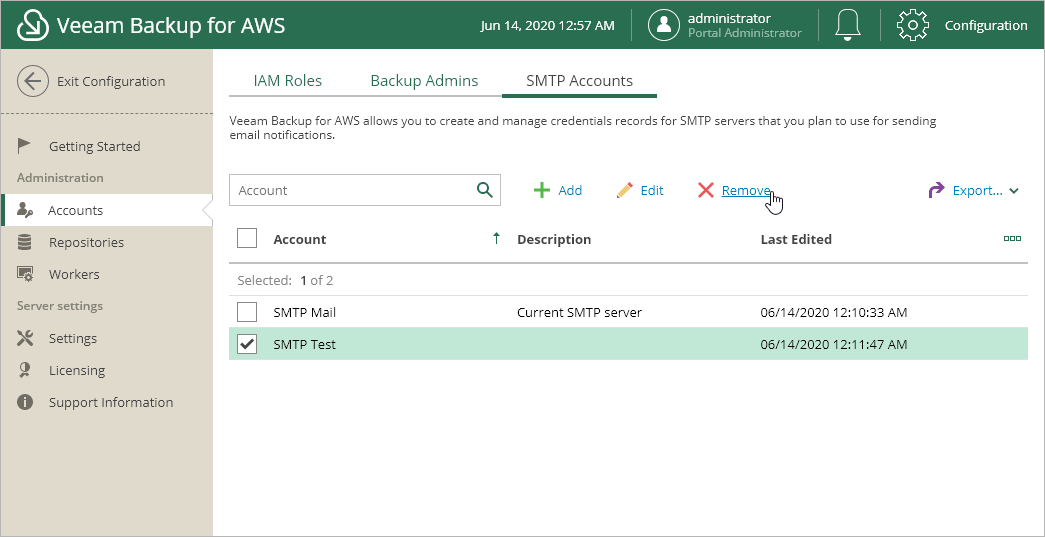Click the Edit account link
Image resolution: width=1045 pixels, height=537 pixels.
point(652,190)
